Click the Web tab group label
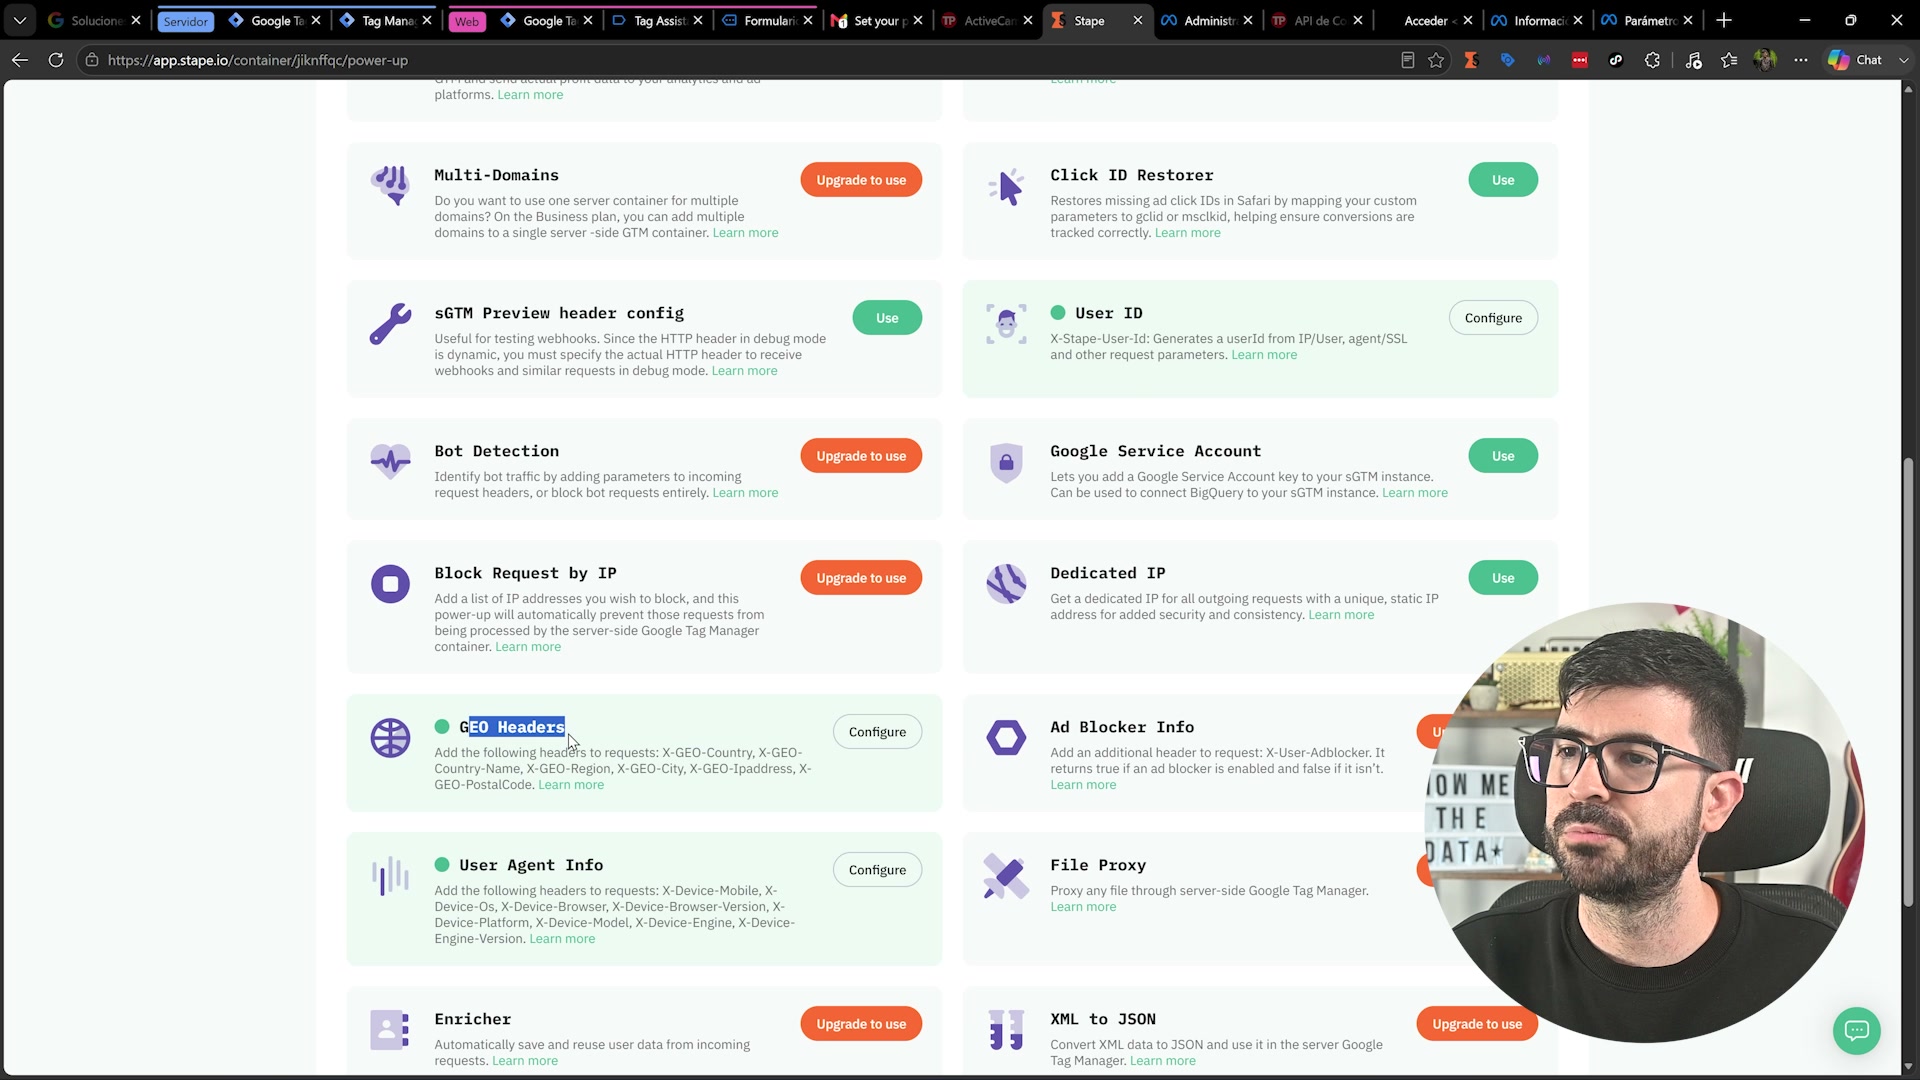Viewport: 1920px width, 1080px height. [467, 21]
